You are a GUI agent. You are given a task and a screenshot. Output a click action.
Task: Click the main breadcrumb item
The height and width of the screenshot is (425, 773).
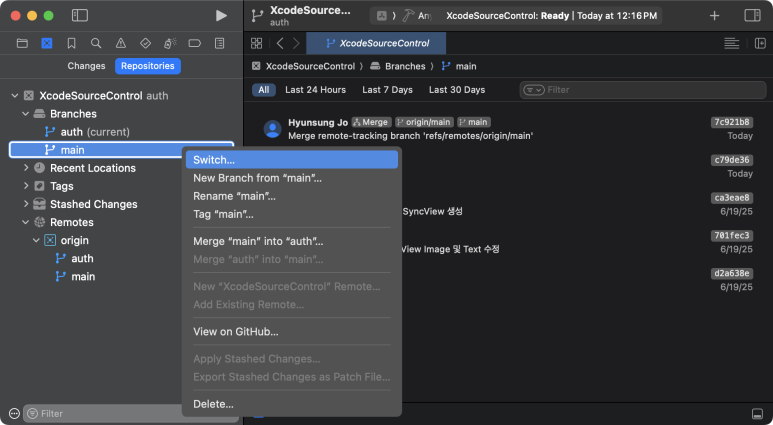pos(459,66)
